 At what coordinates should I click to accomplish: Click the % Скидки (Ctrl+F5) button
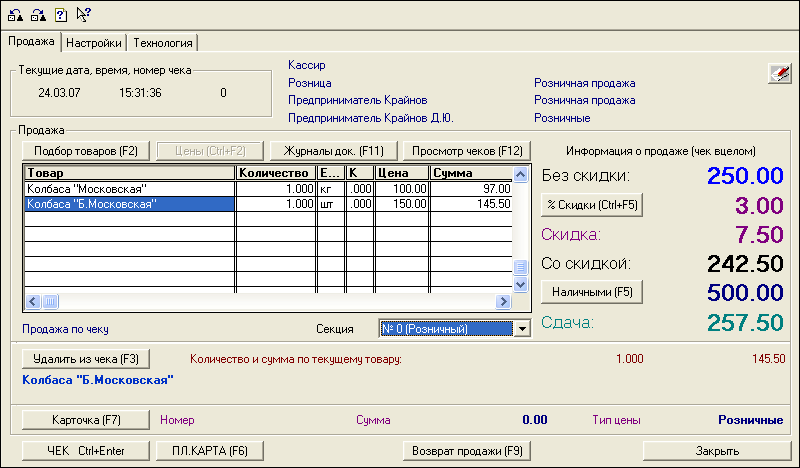[x=592, y=205]
